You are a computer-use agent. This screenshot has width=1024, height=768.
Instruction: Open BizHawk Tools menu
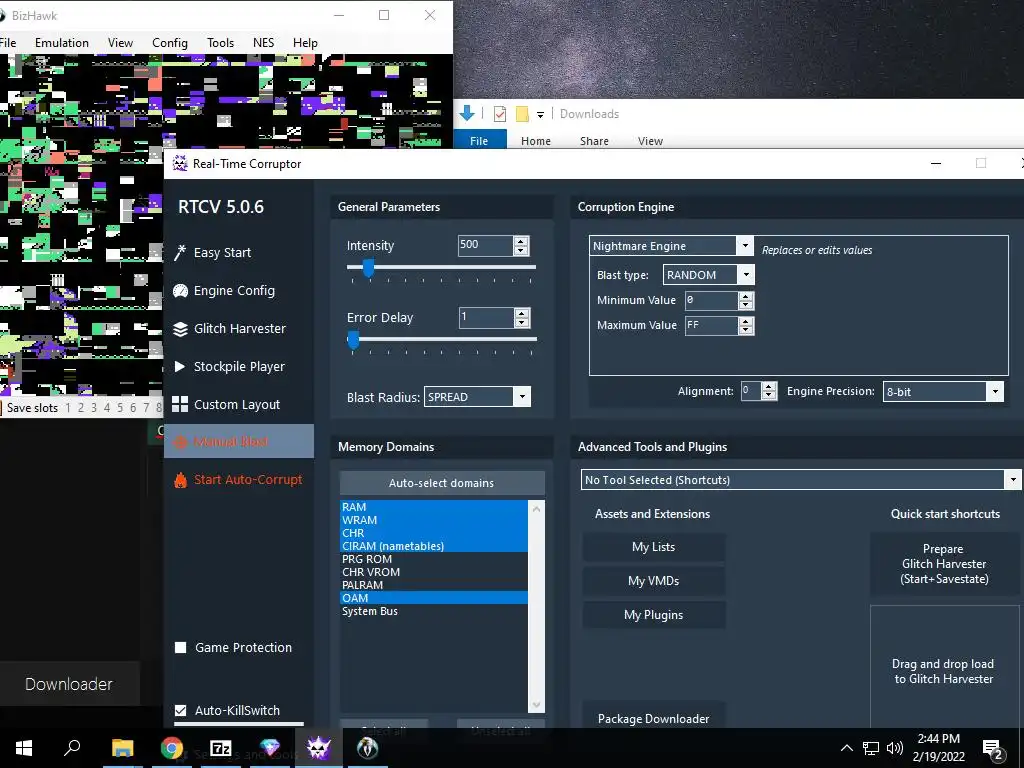coord(220,43)
